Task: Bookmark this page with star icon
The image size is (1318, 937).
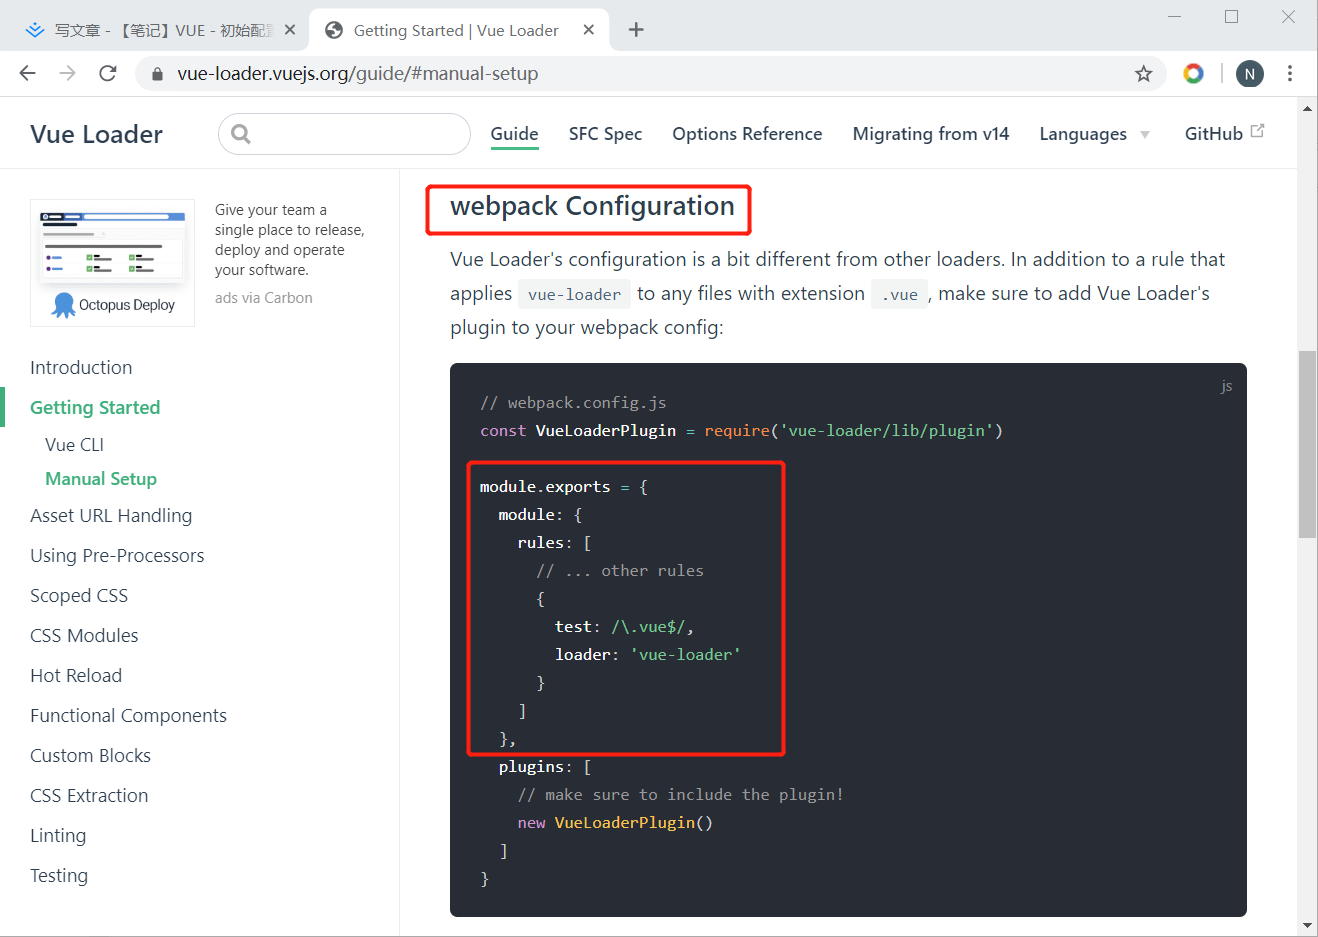Action: pos(1143,73)
